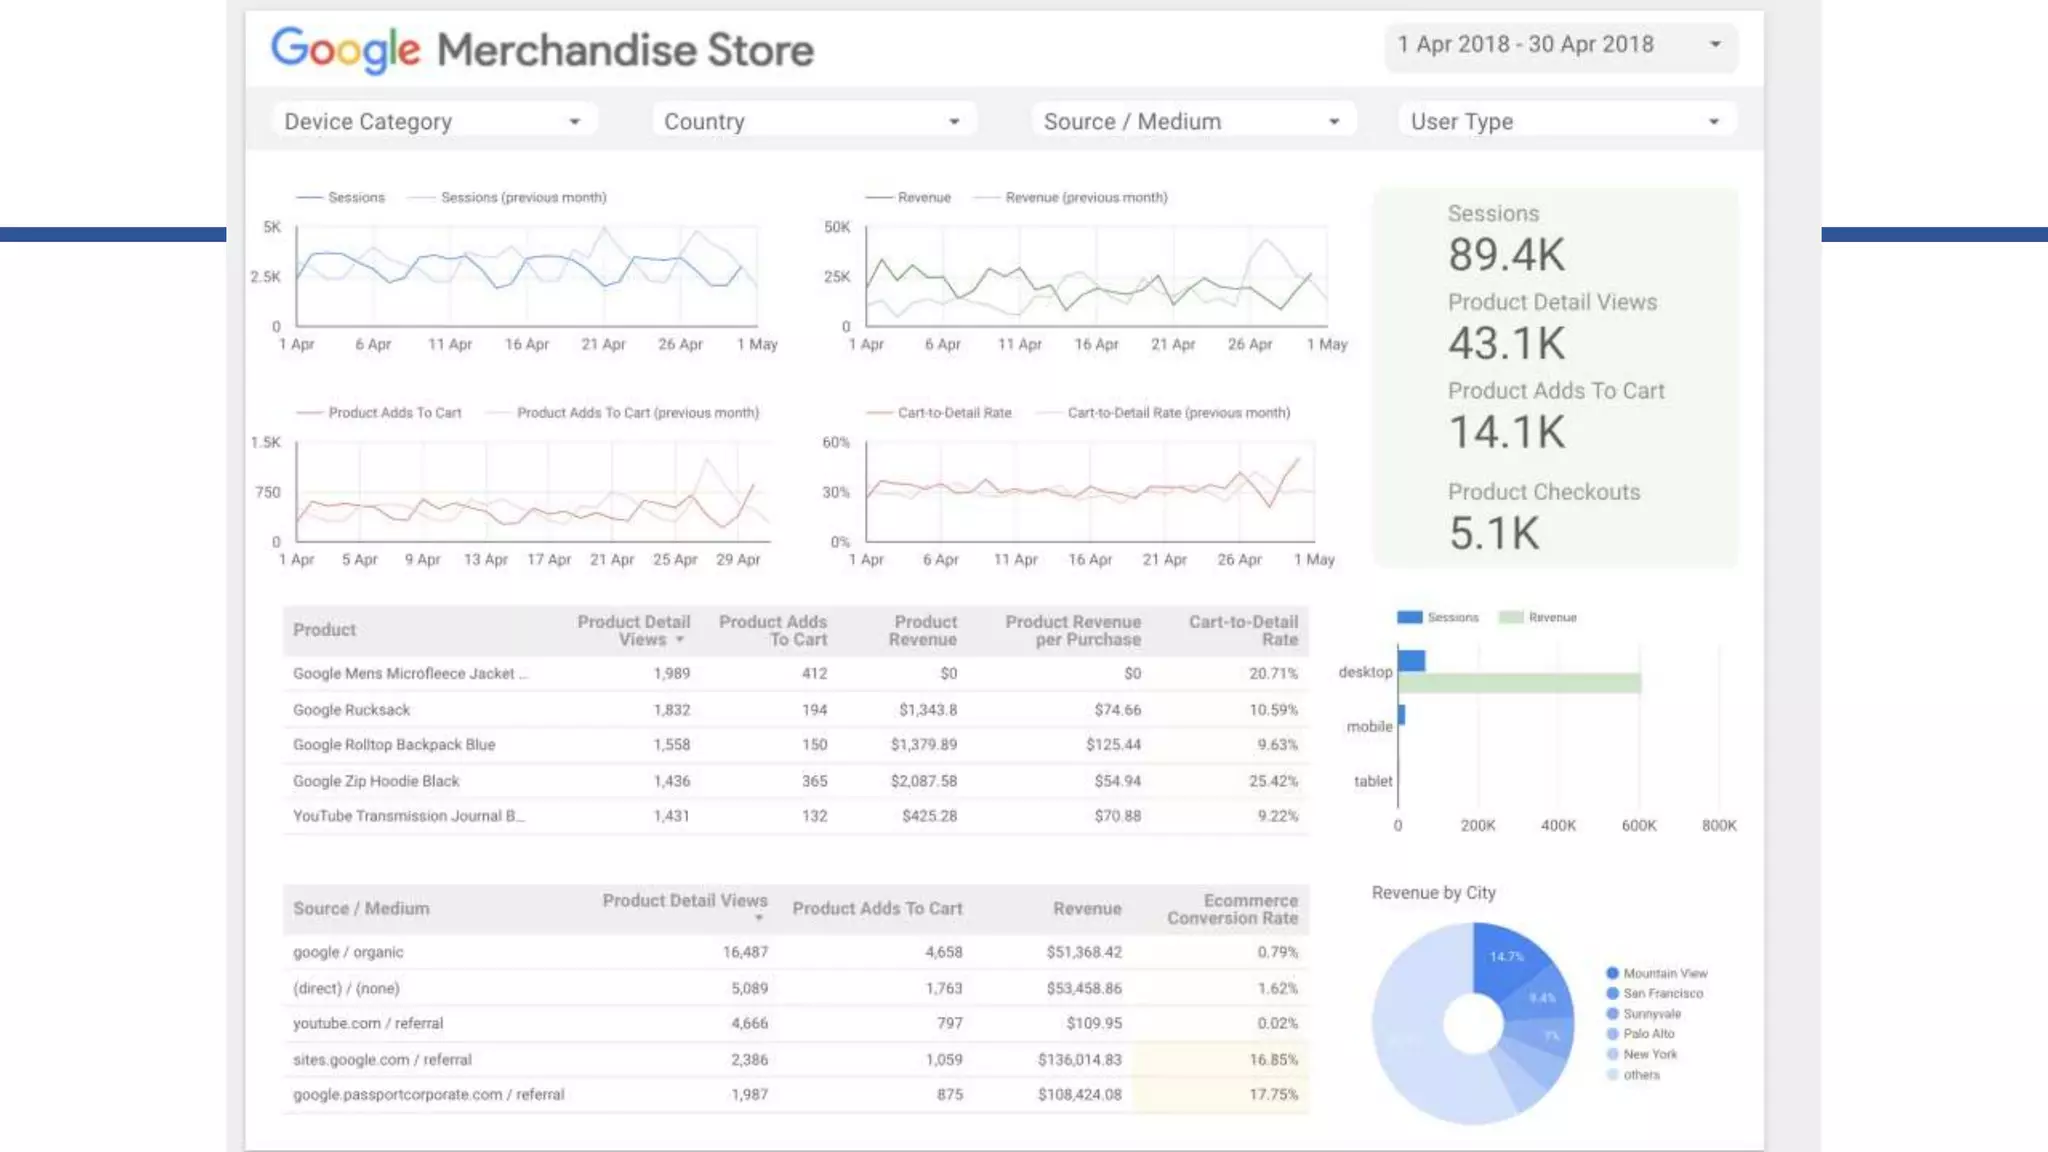The height and width of the screenshot is (1152, 2048).
Task: Click the desktop revenue bar
Action: pos(1520,683)
